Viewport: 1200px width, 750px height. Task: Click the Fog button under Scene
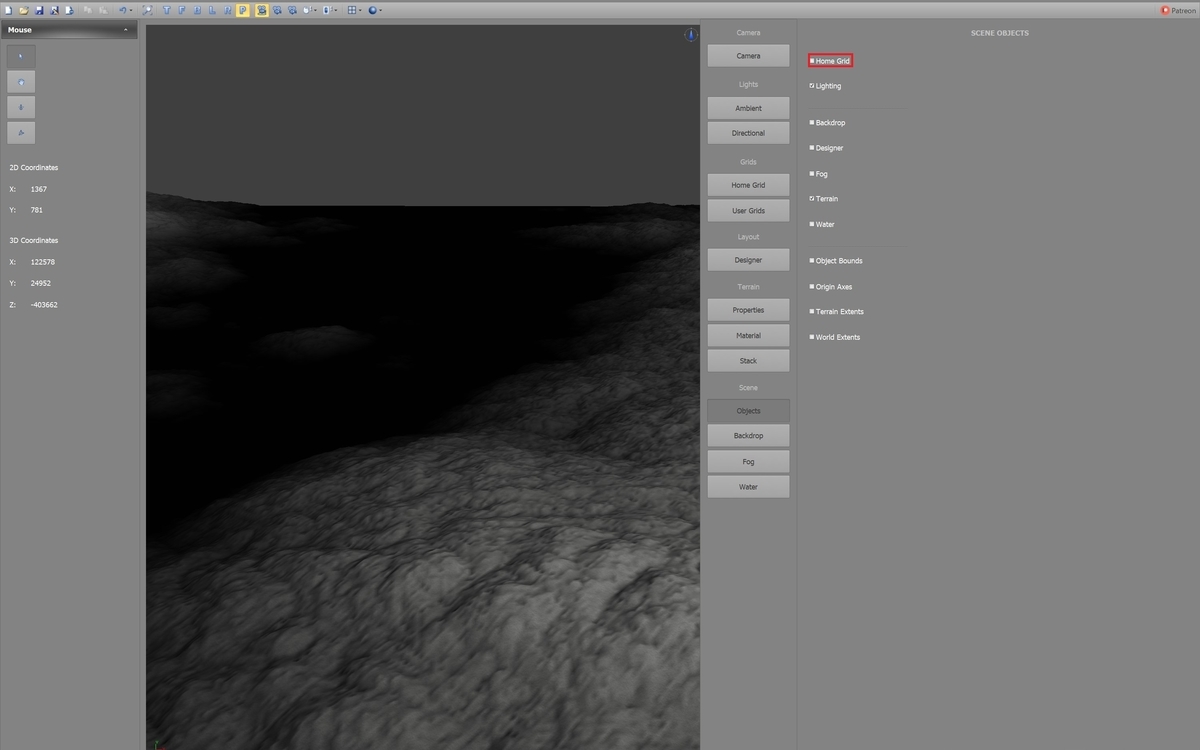click(748, 462)
